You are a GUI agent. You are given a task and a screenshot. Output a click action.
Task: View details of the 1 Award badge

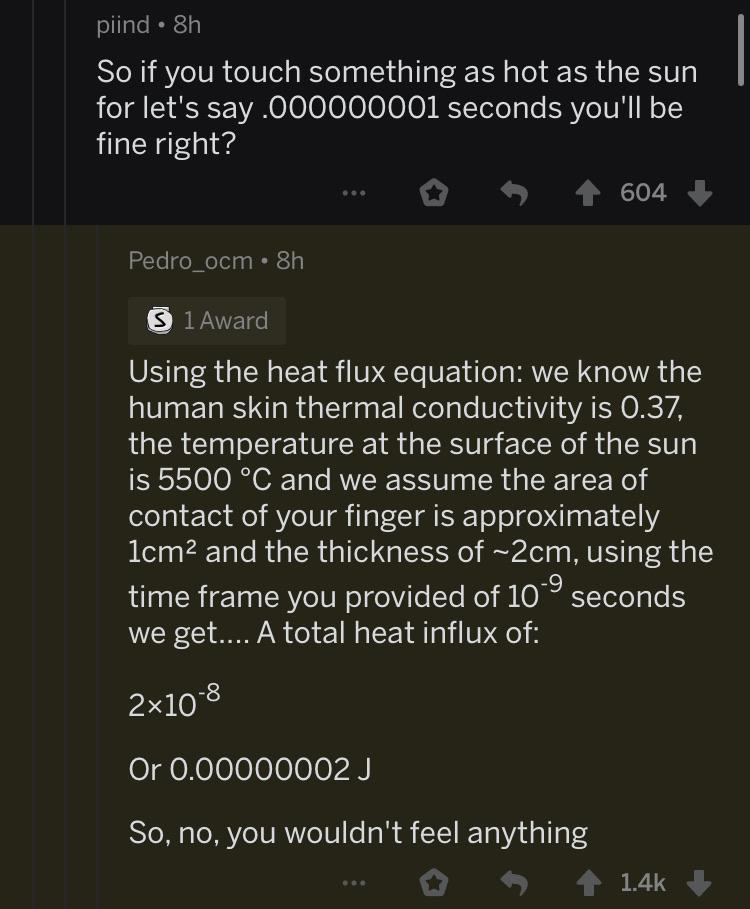pos(207,320)
